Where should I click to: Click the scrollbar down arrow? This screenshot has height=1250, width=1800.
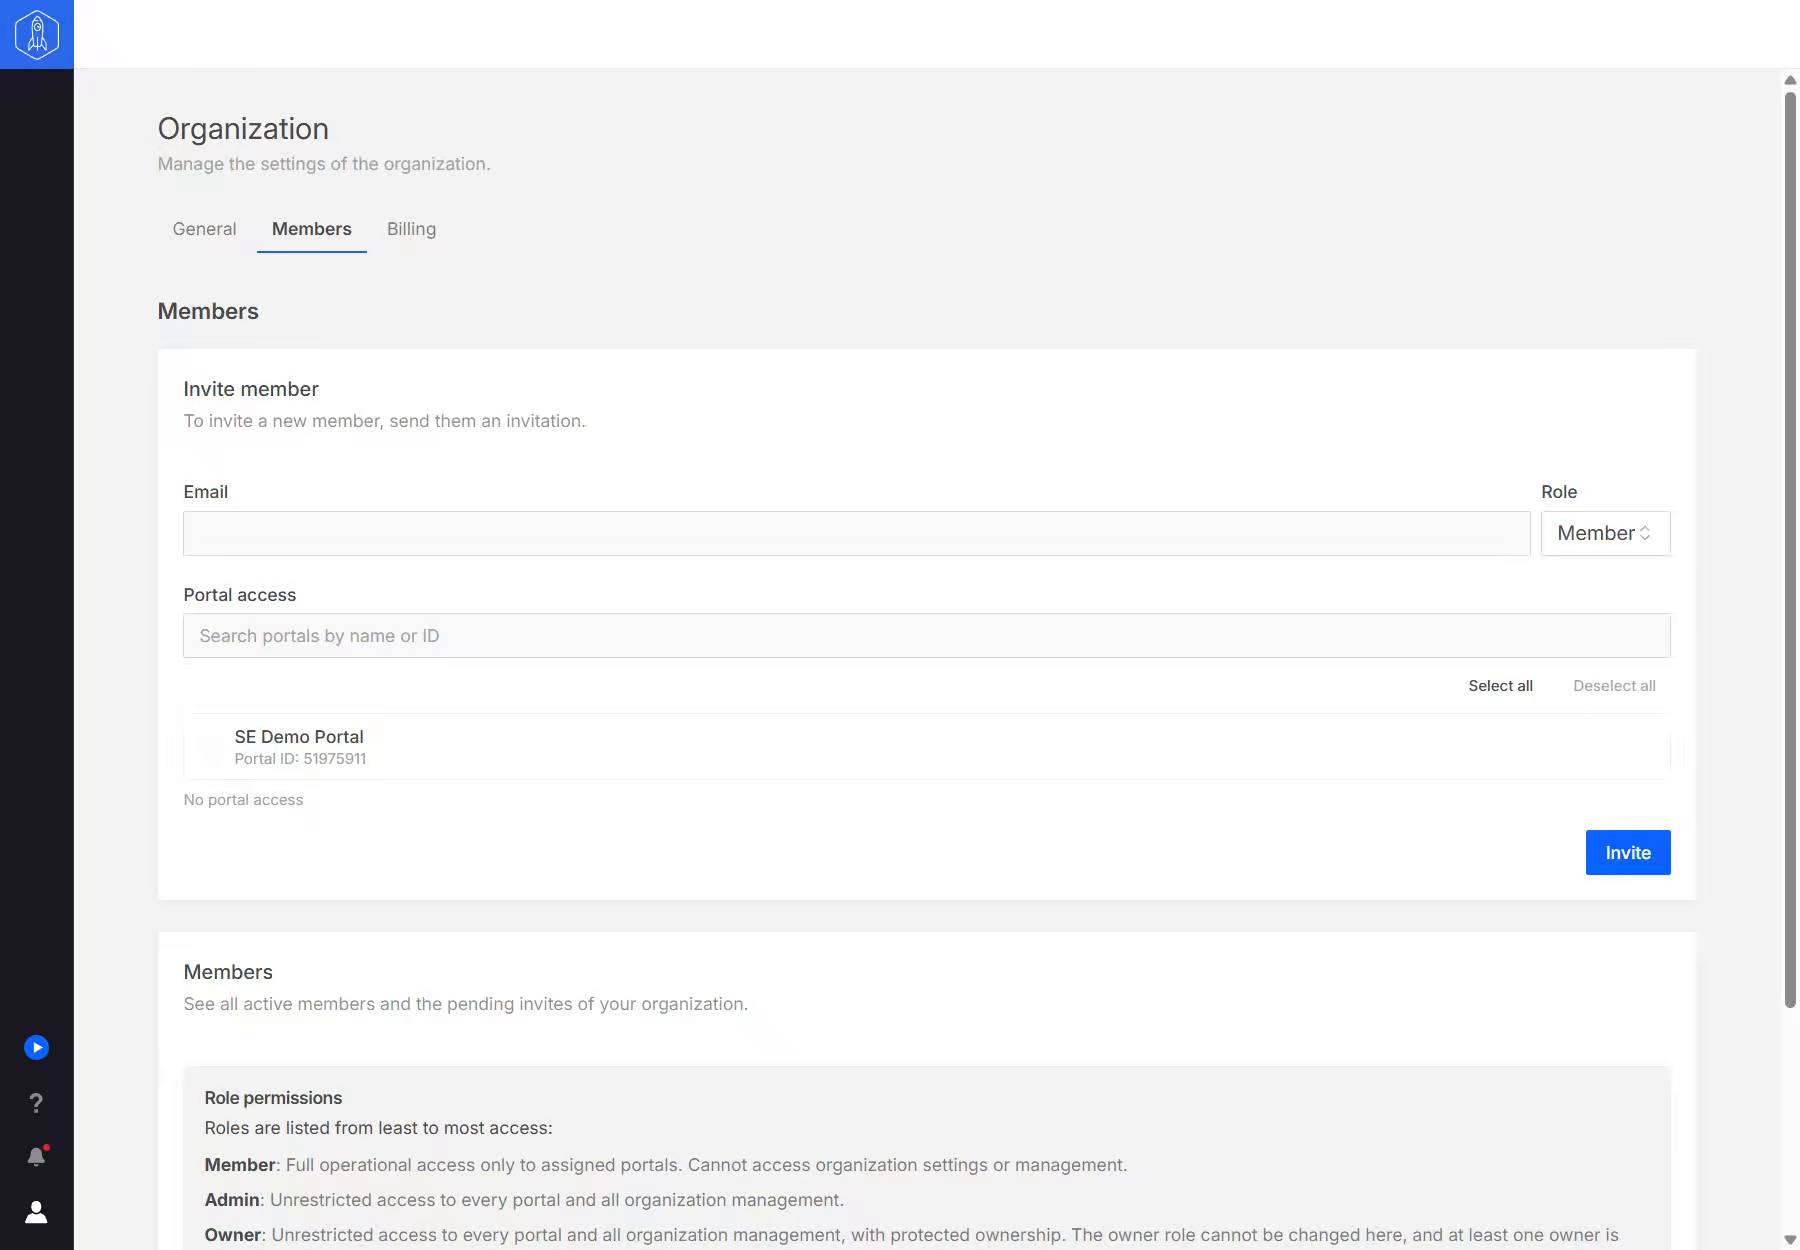coord(1790,1240)
